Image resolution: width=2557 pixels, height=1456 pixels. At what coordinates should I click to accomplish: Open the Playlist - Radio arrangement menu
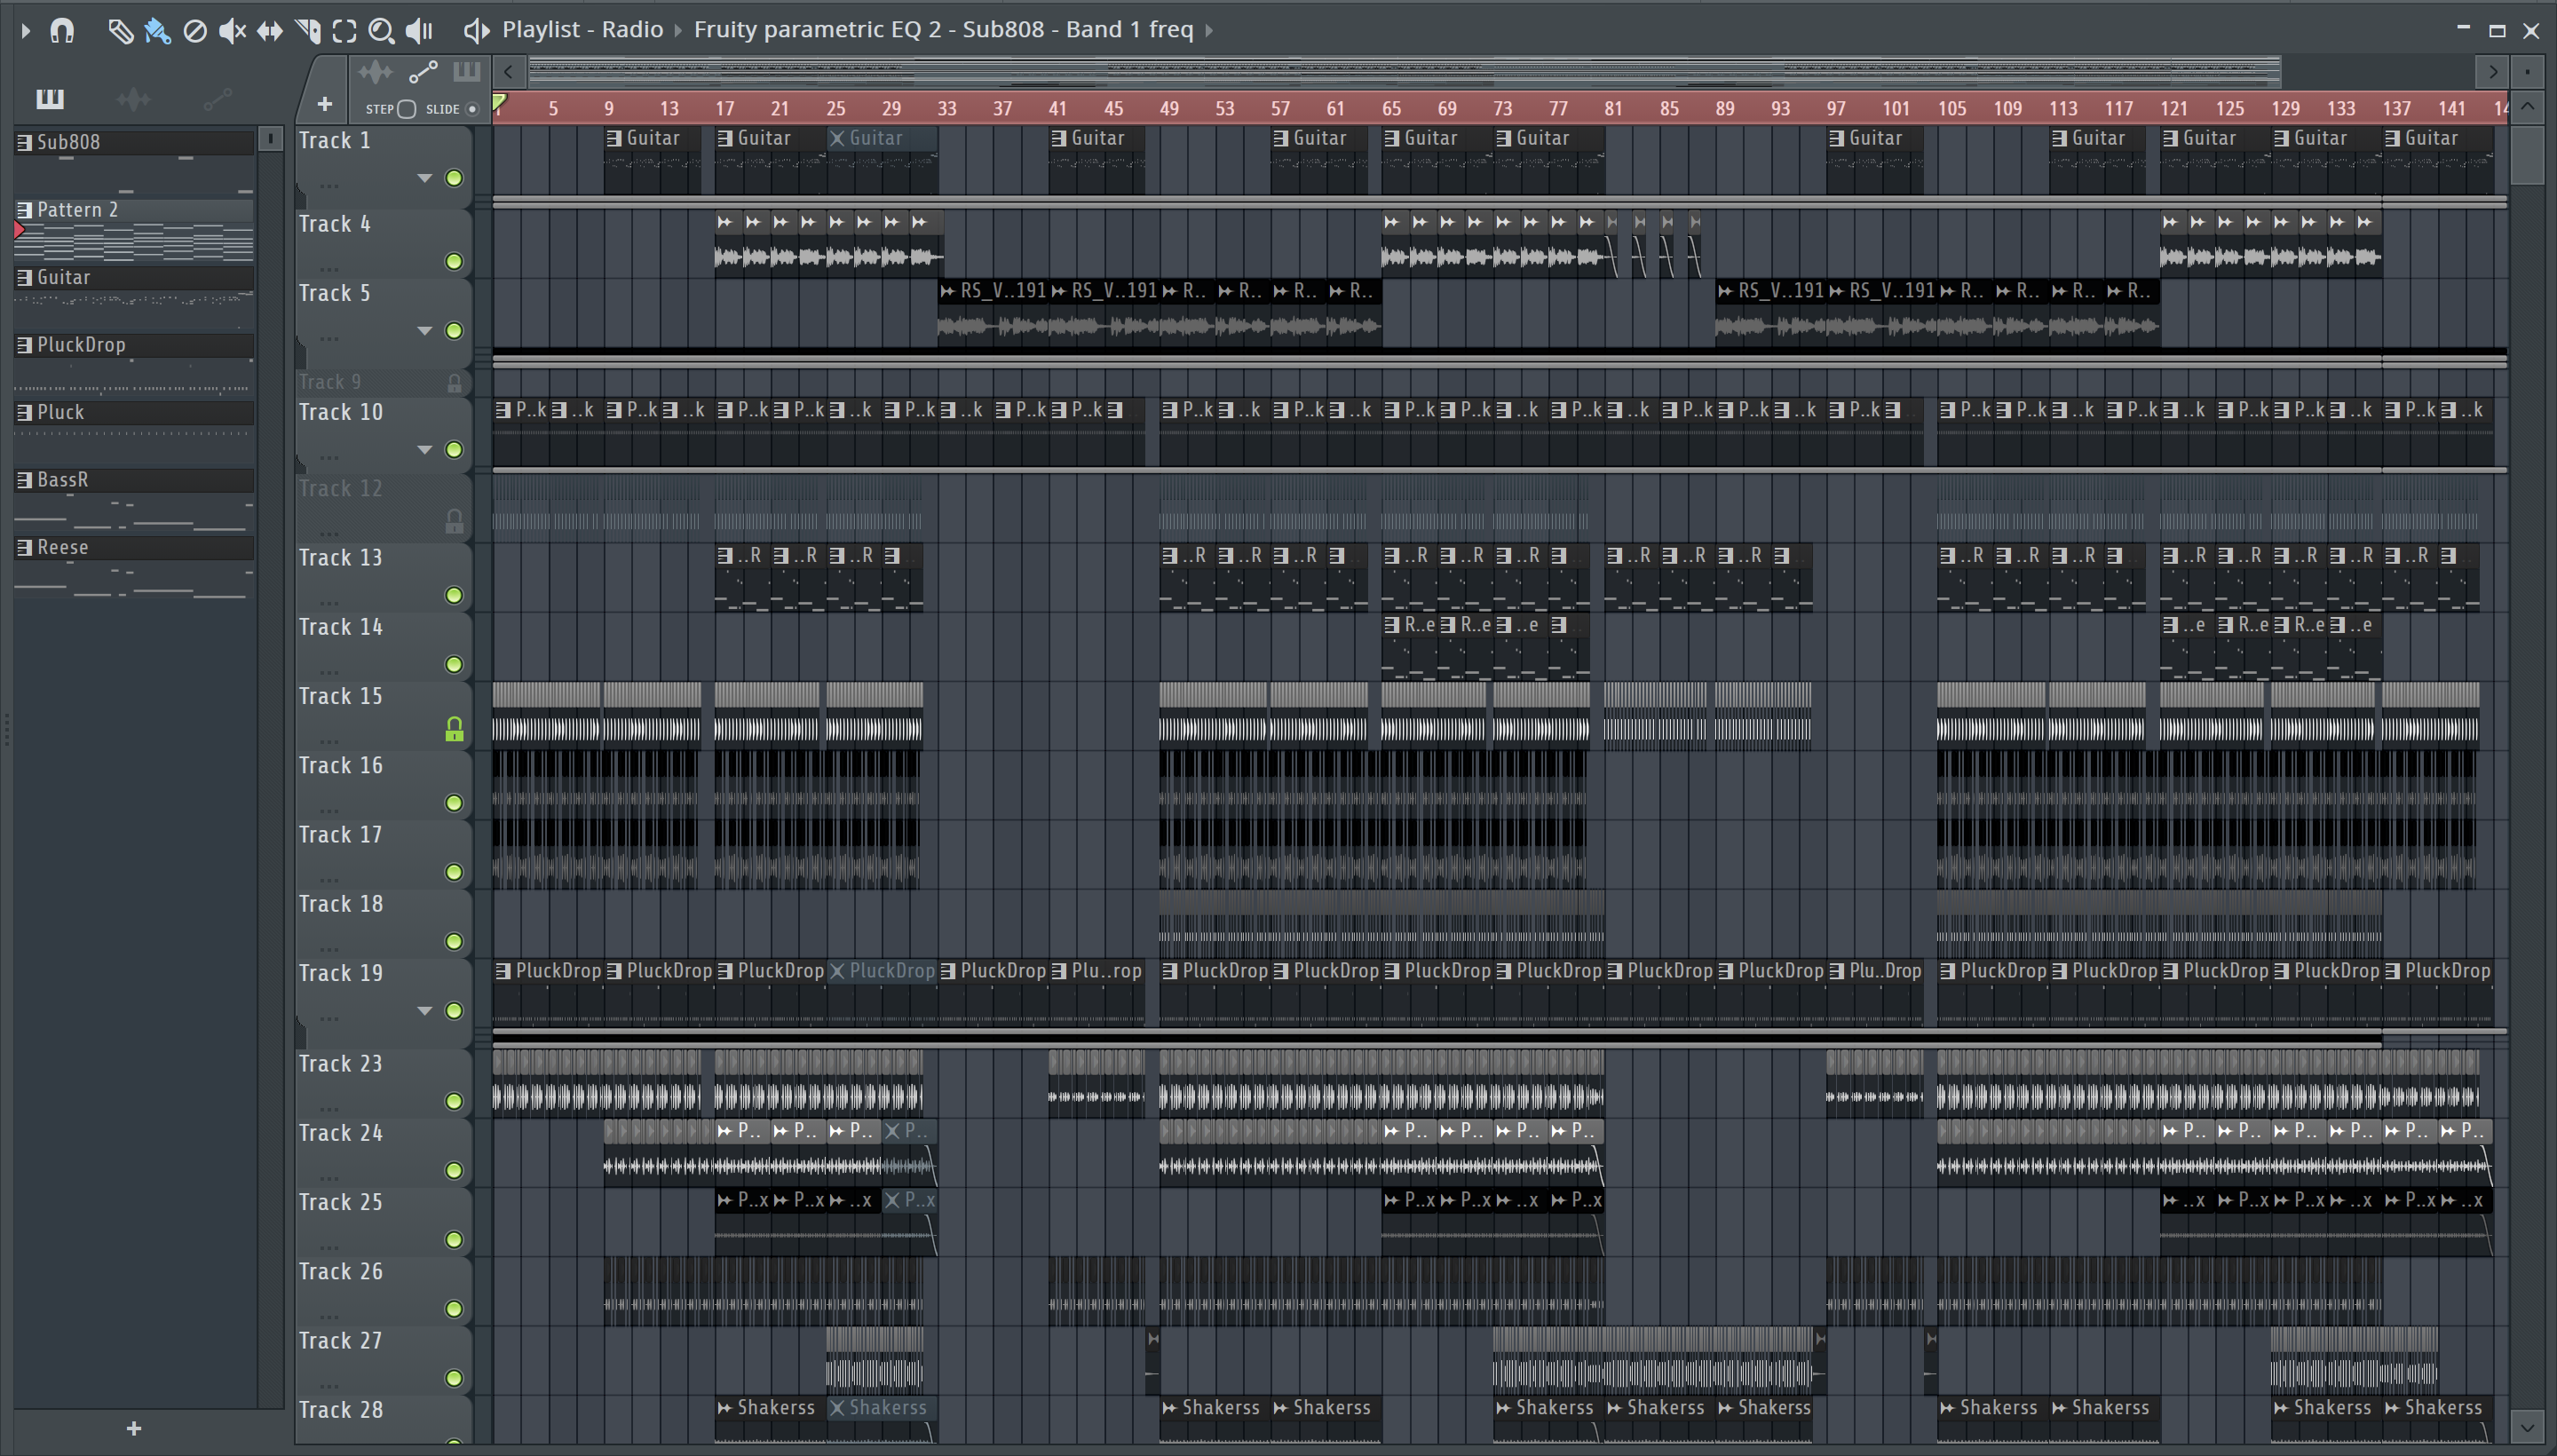tap(582, 29)
